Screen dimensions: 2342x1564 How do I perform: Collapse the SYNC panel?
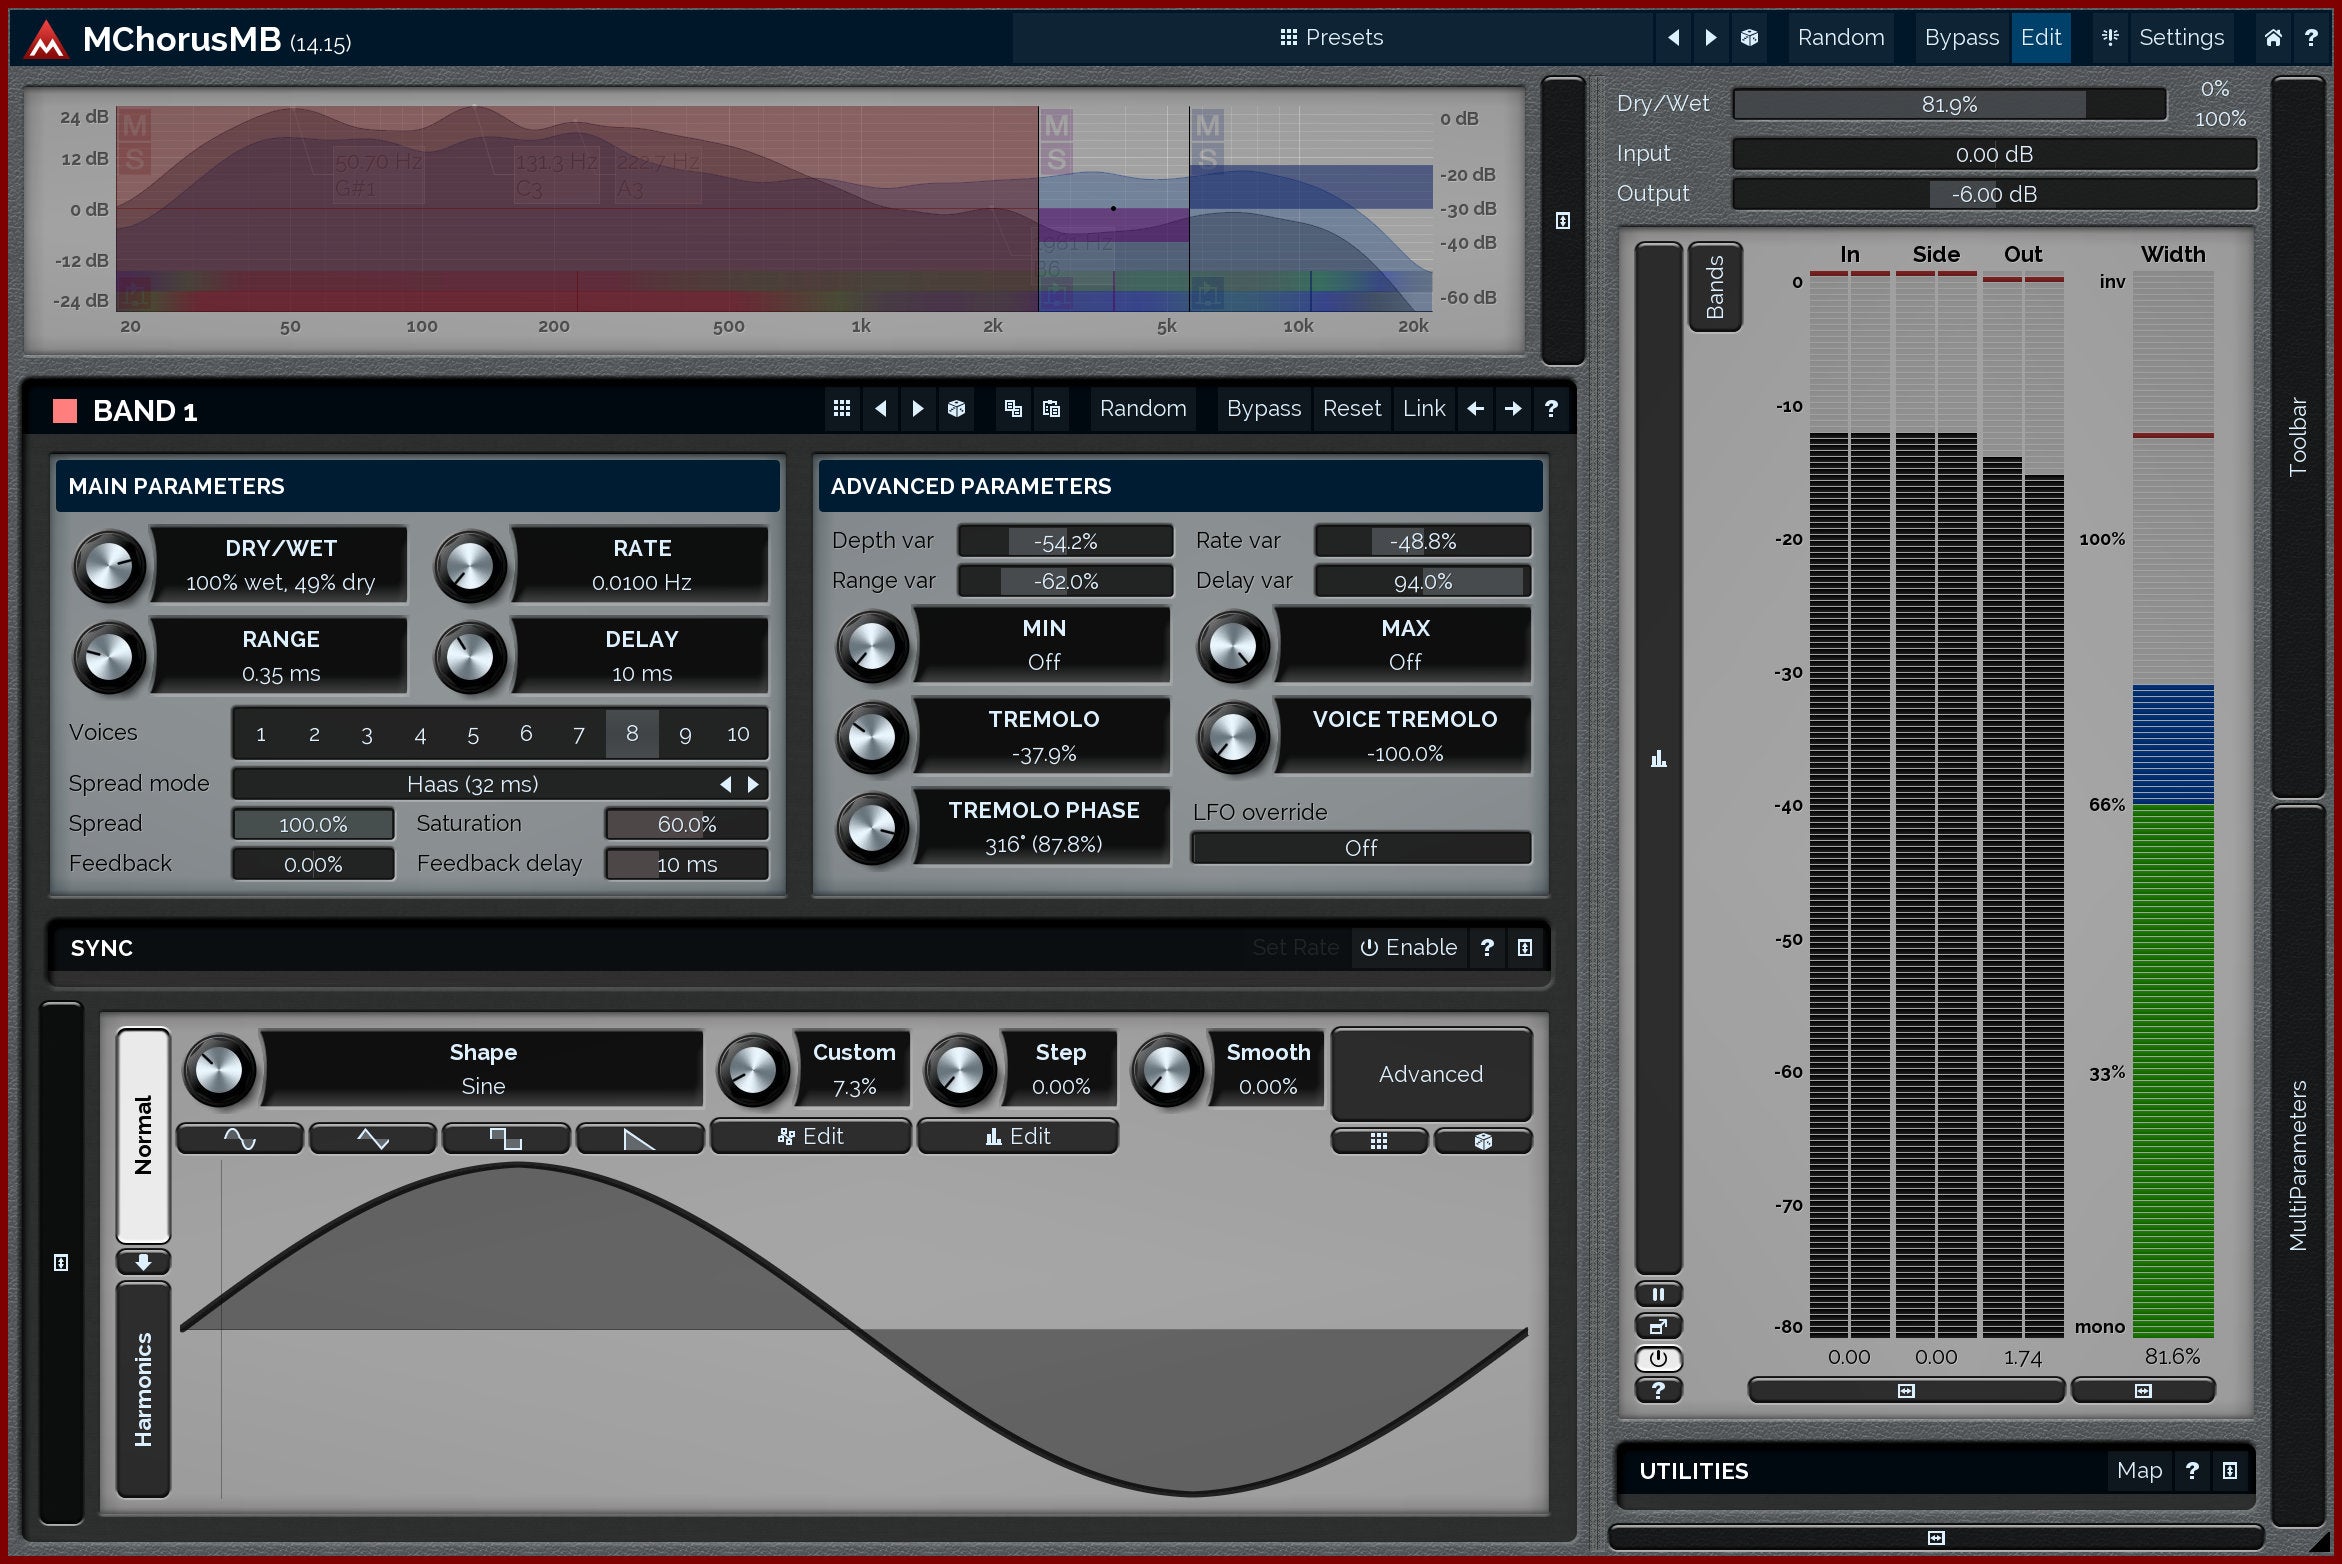point(1525,947)
